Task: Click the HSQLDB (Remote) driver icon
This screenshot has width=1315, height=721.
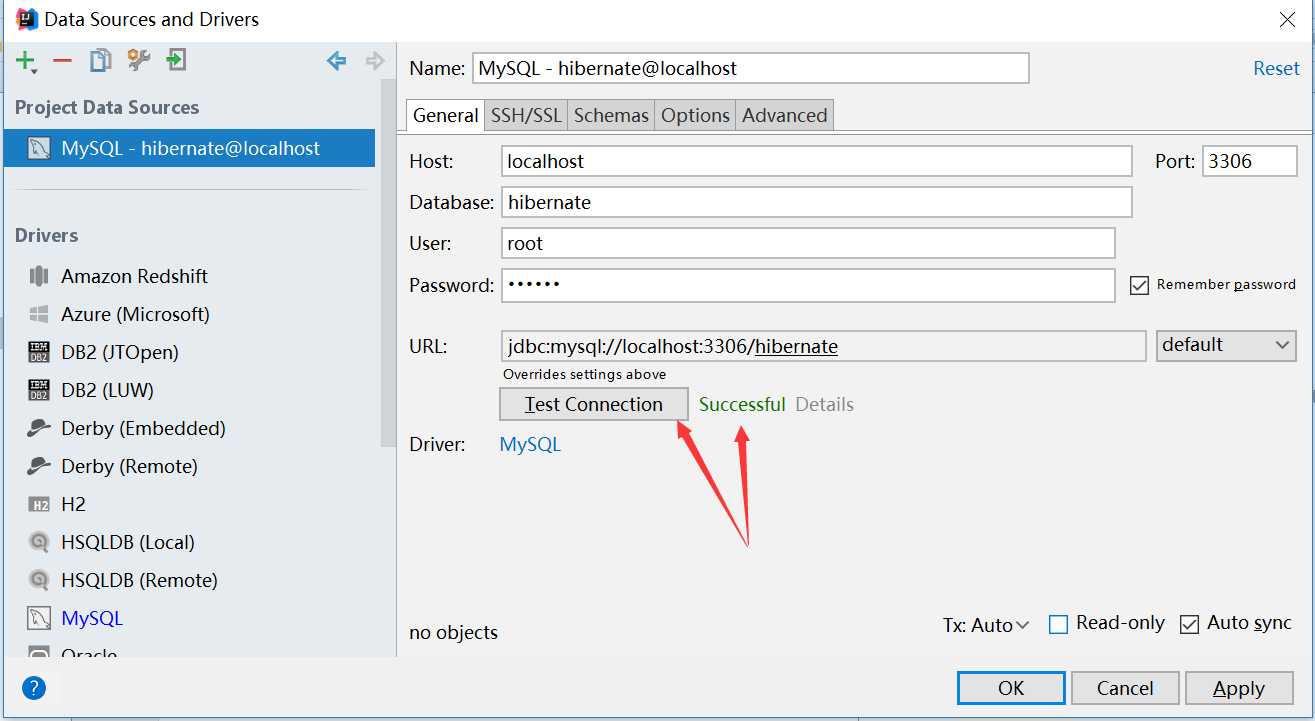Action: pyautogui.click(x=39, y=580)
